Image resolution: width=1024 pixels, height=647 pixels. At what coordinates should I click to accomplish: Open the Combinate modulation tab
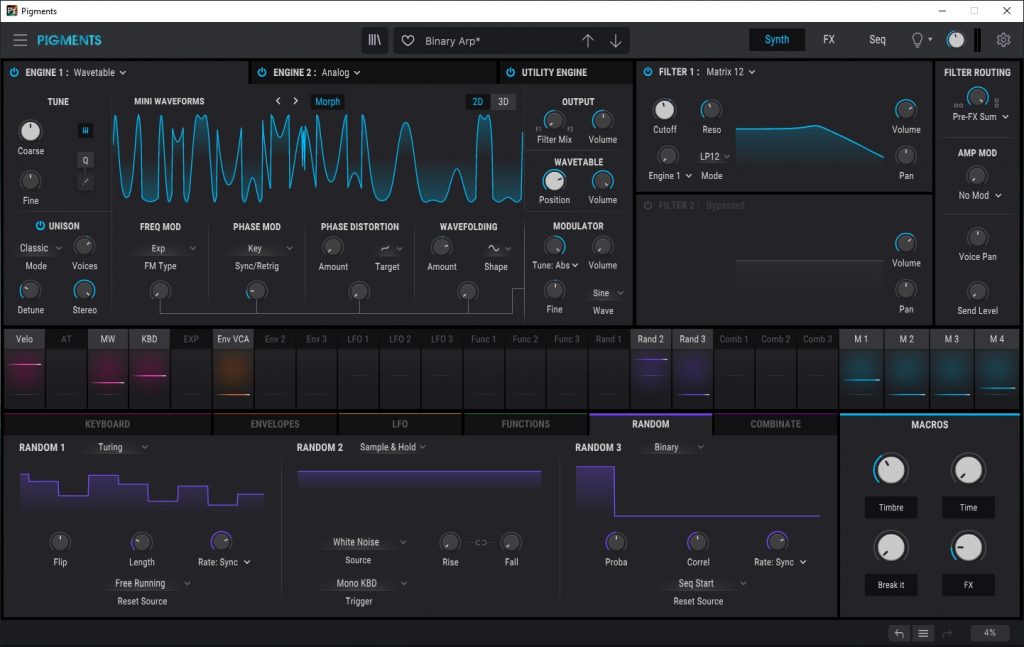(775, 424)
